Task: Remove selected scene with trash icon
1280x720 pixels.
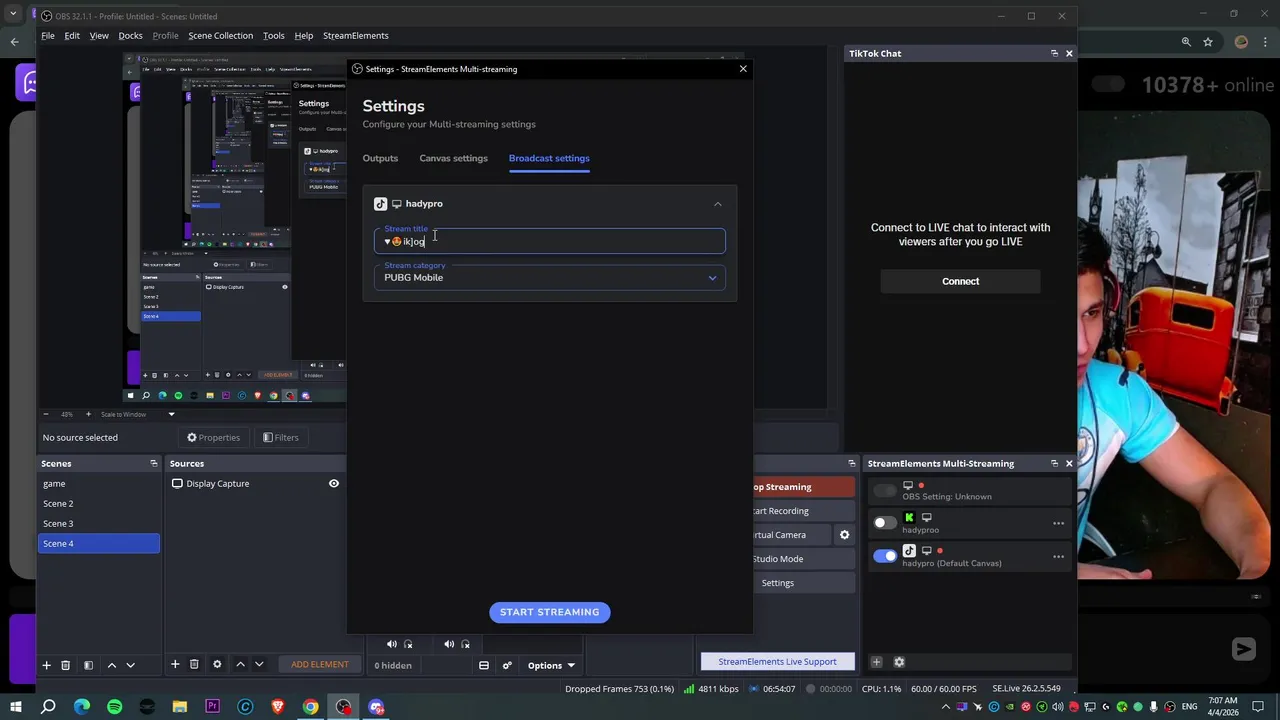Action: coord(65,665)
